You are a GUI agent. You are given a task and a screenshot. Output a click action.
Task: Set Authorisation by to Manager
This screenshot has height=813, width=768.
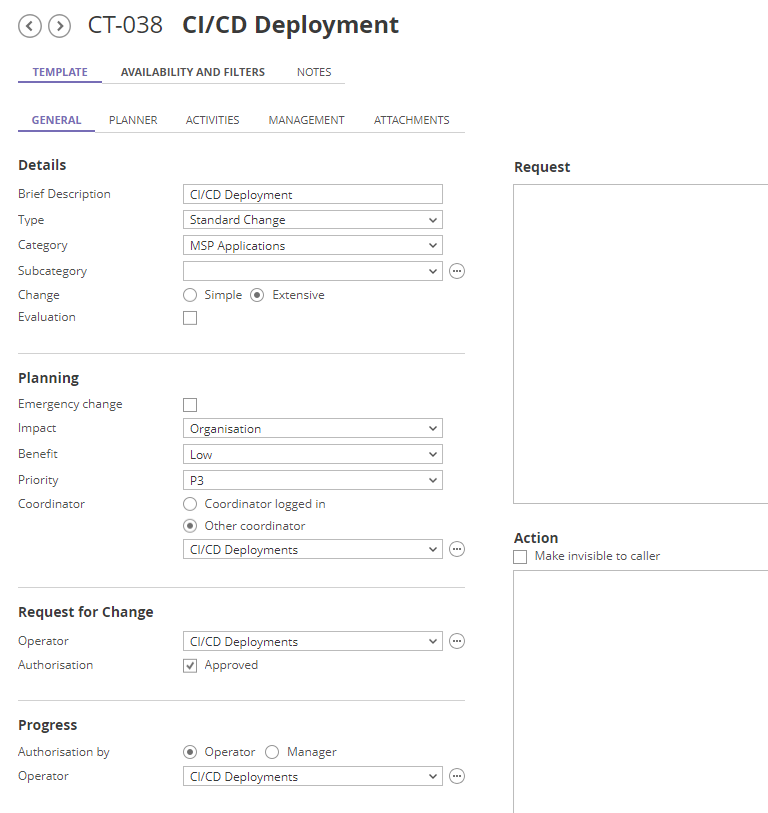(272, 752)
